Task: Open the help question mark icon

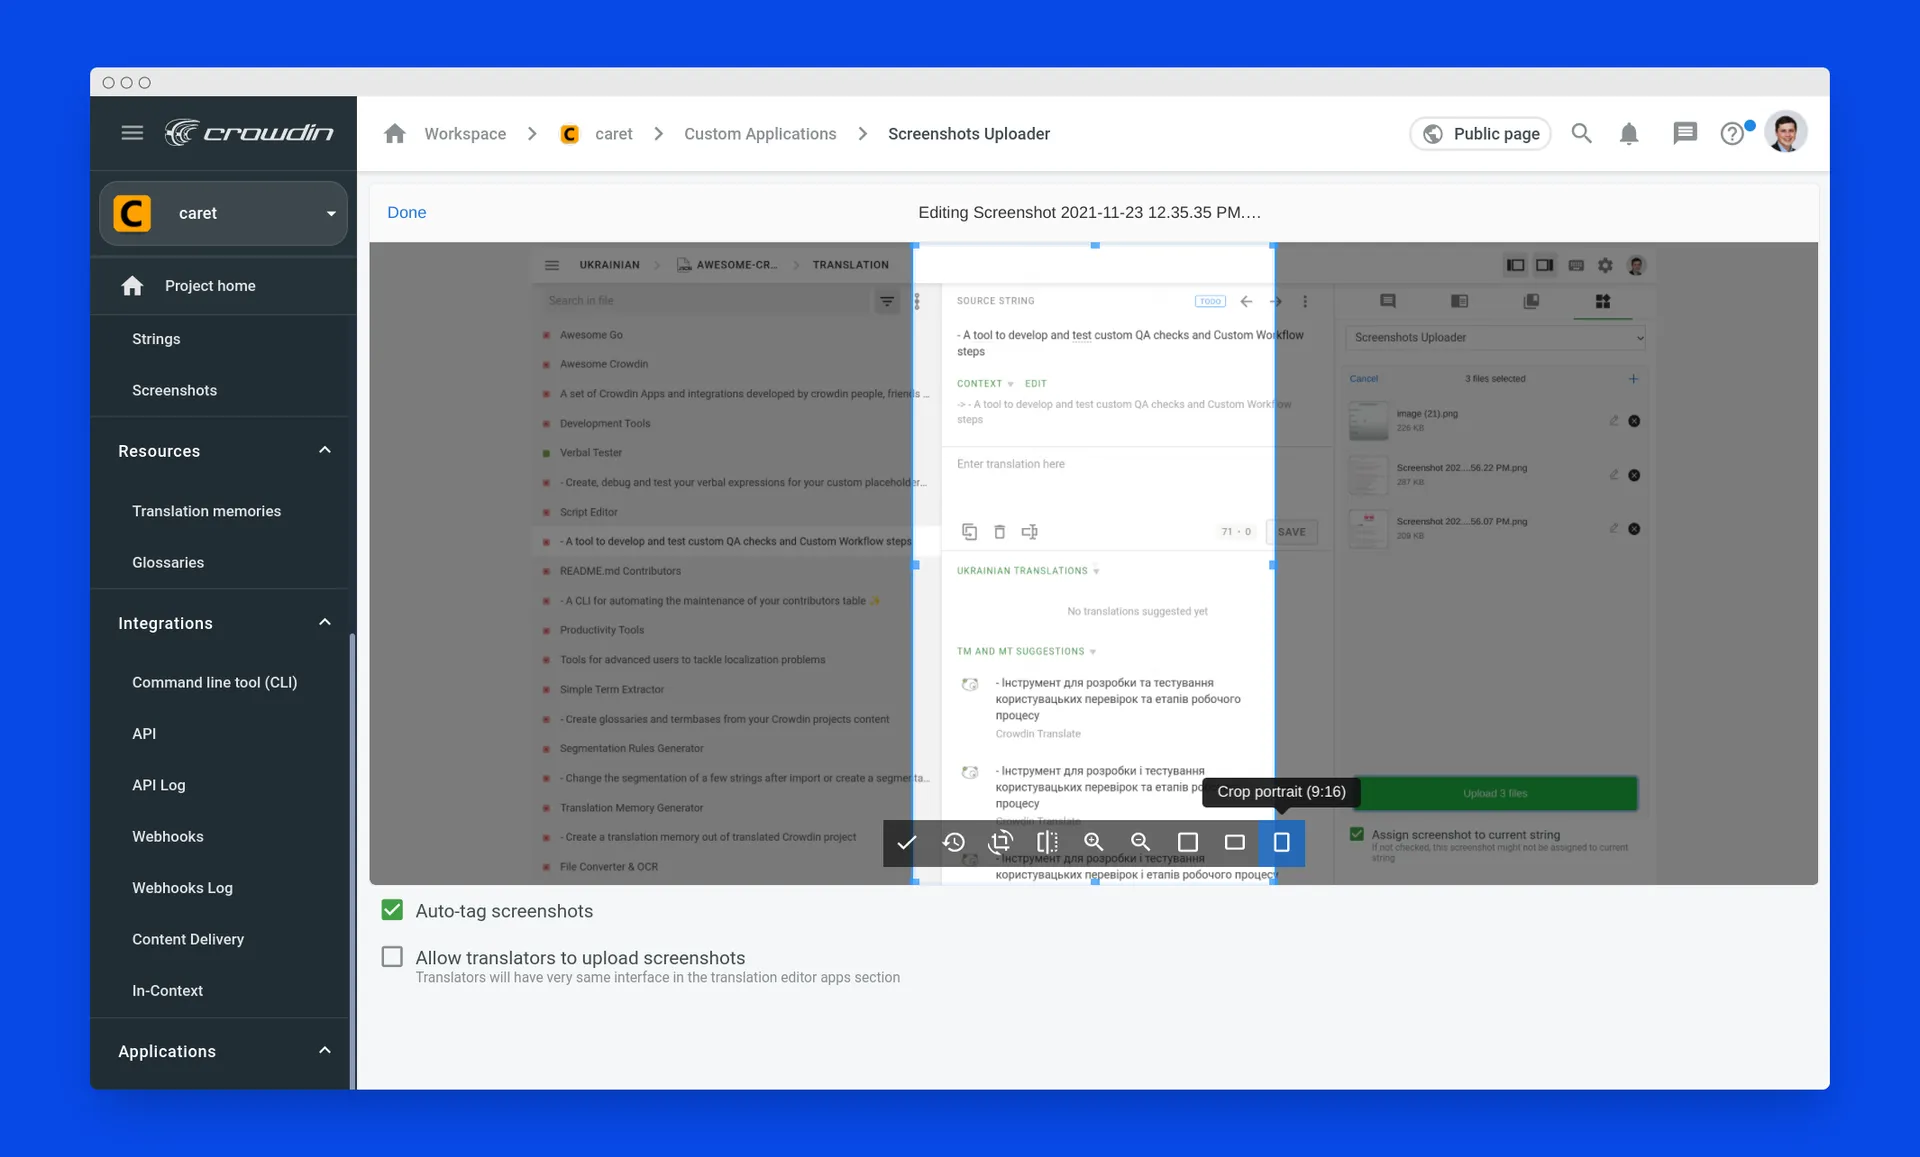Action: [1733, 133]
